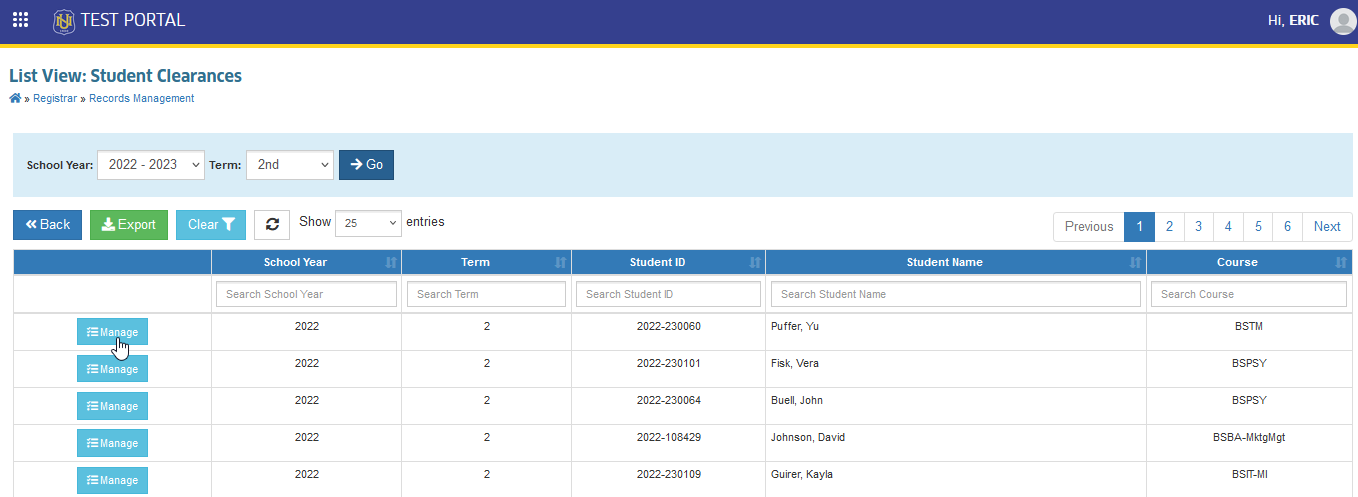1358x497 pixels.
Task: Focus the Search School Year field
Action: pyautogui.click(x=306, y=294)
